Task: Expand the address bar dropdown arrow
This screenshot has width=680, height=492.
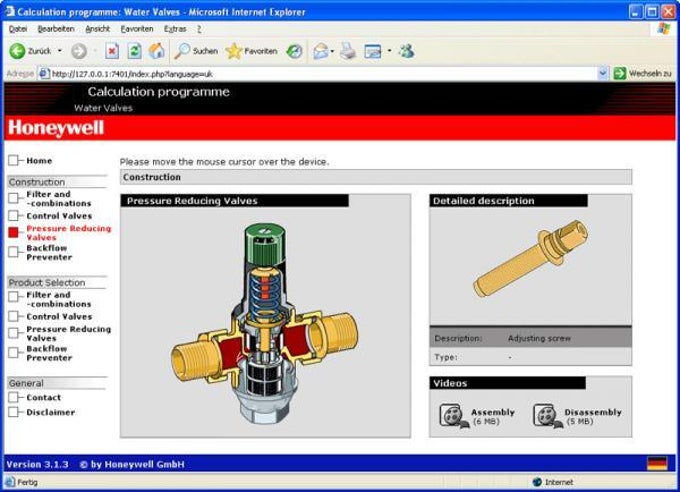Action: [602, 74]
